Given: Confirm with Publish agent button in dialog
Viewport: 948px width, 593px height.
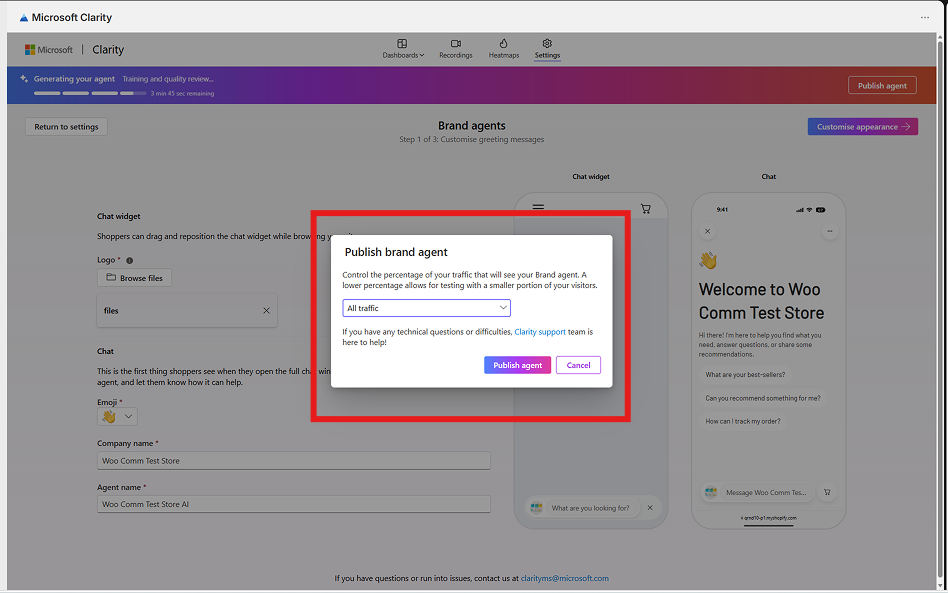Looking at the screenshot, I should click(x=518, y=365).
